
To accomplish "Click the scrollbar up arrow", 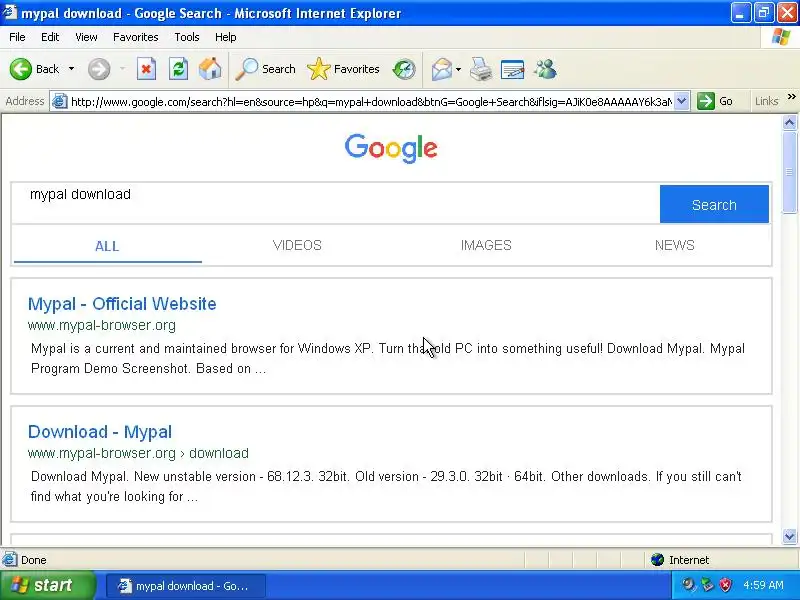I will coord(789,122).
